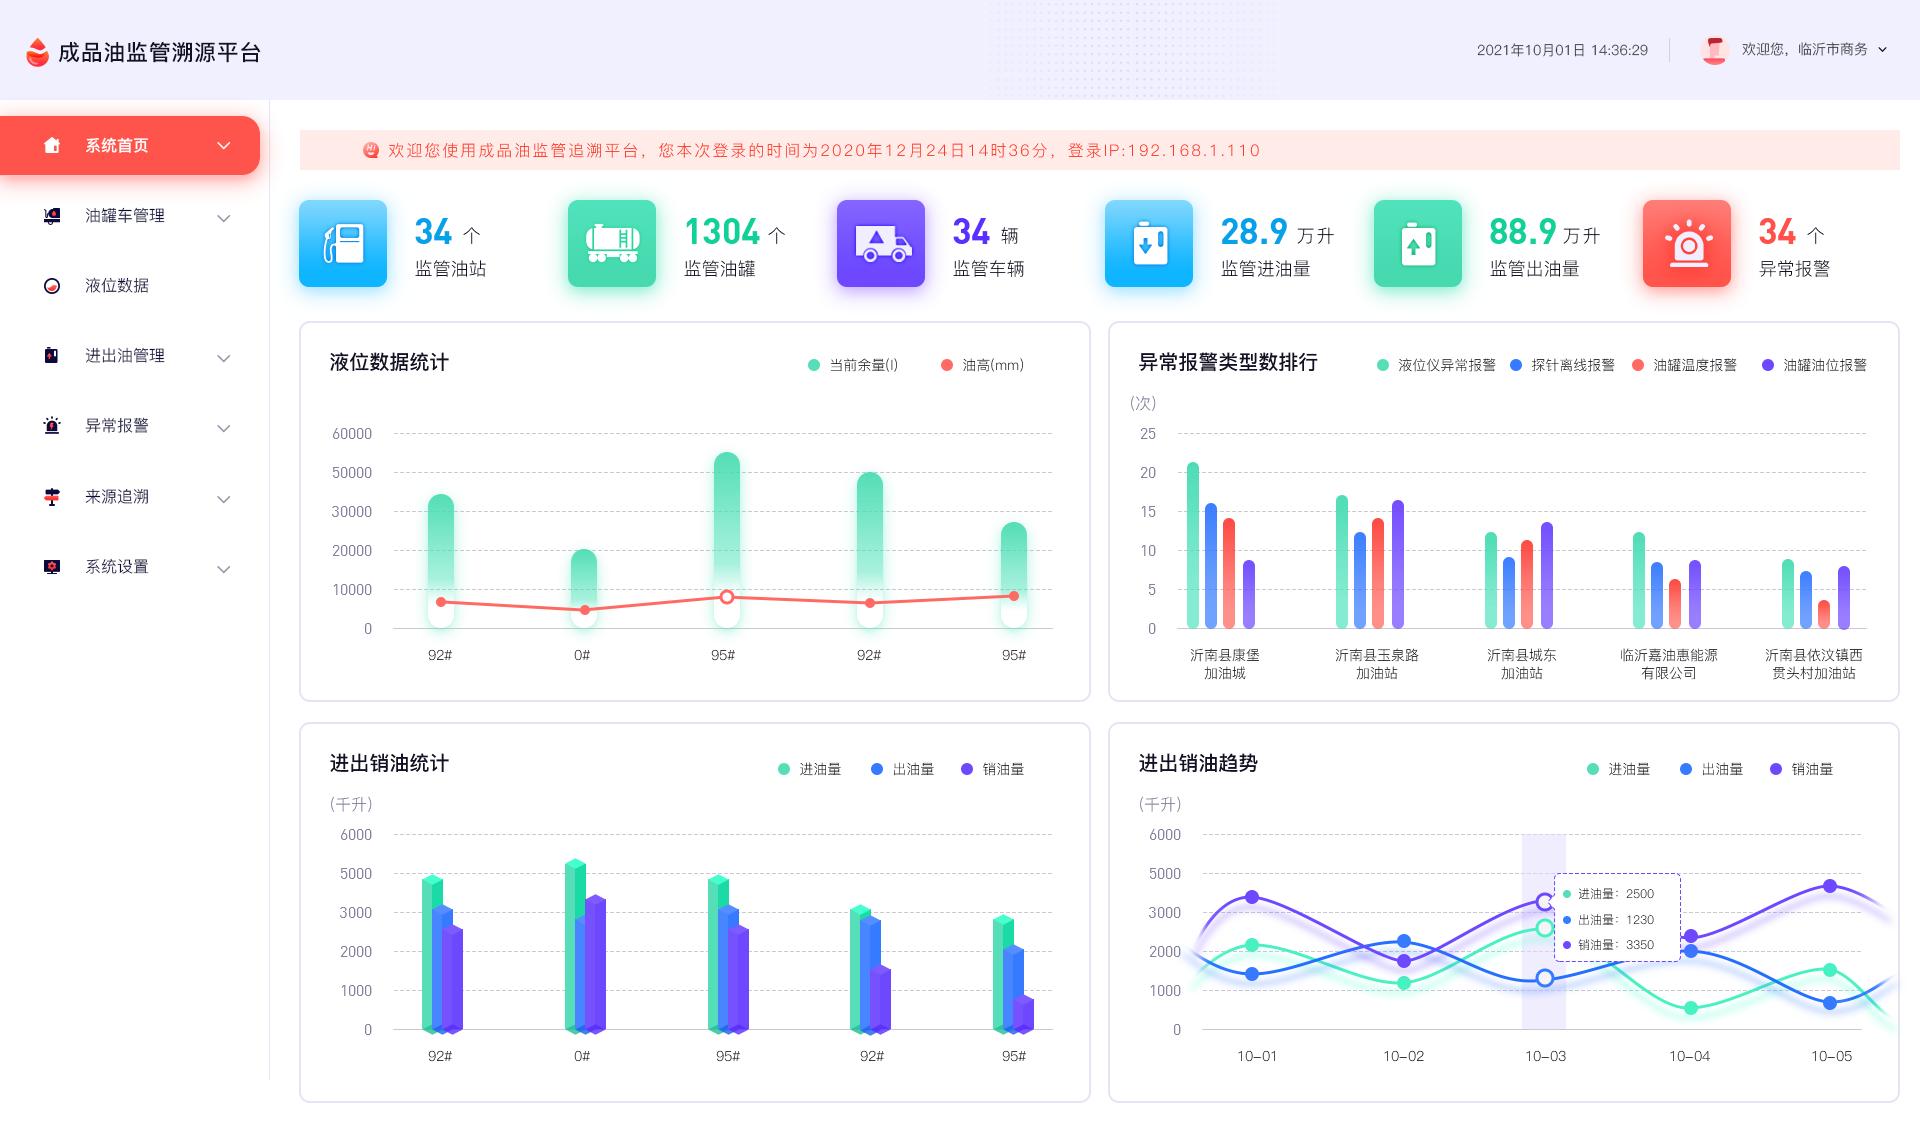Viewport: 1920px width, 1144px height.
Task: Open the user account dropdown arrow
Action: 1883,49
